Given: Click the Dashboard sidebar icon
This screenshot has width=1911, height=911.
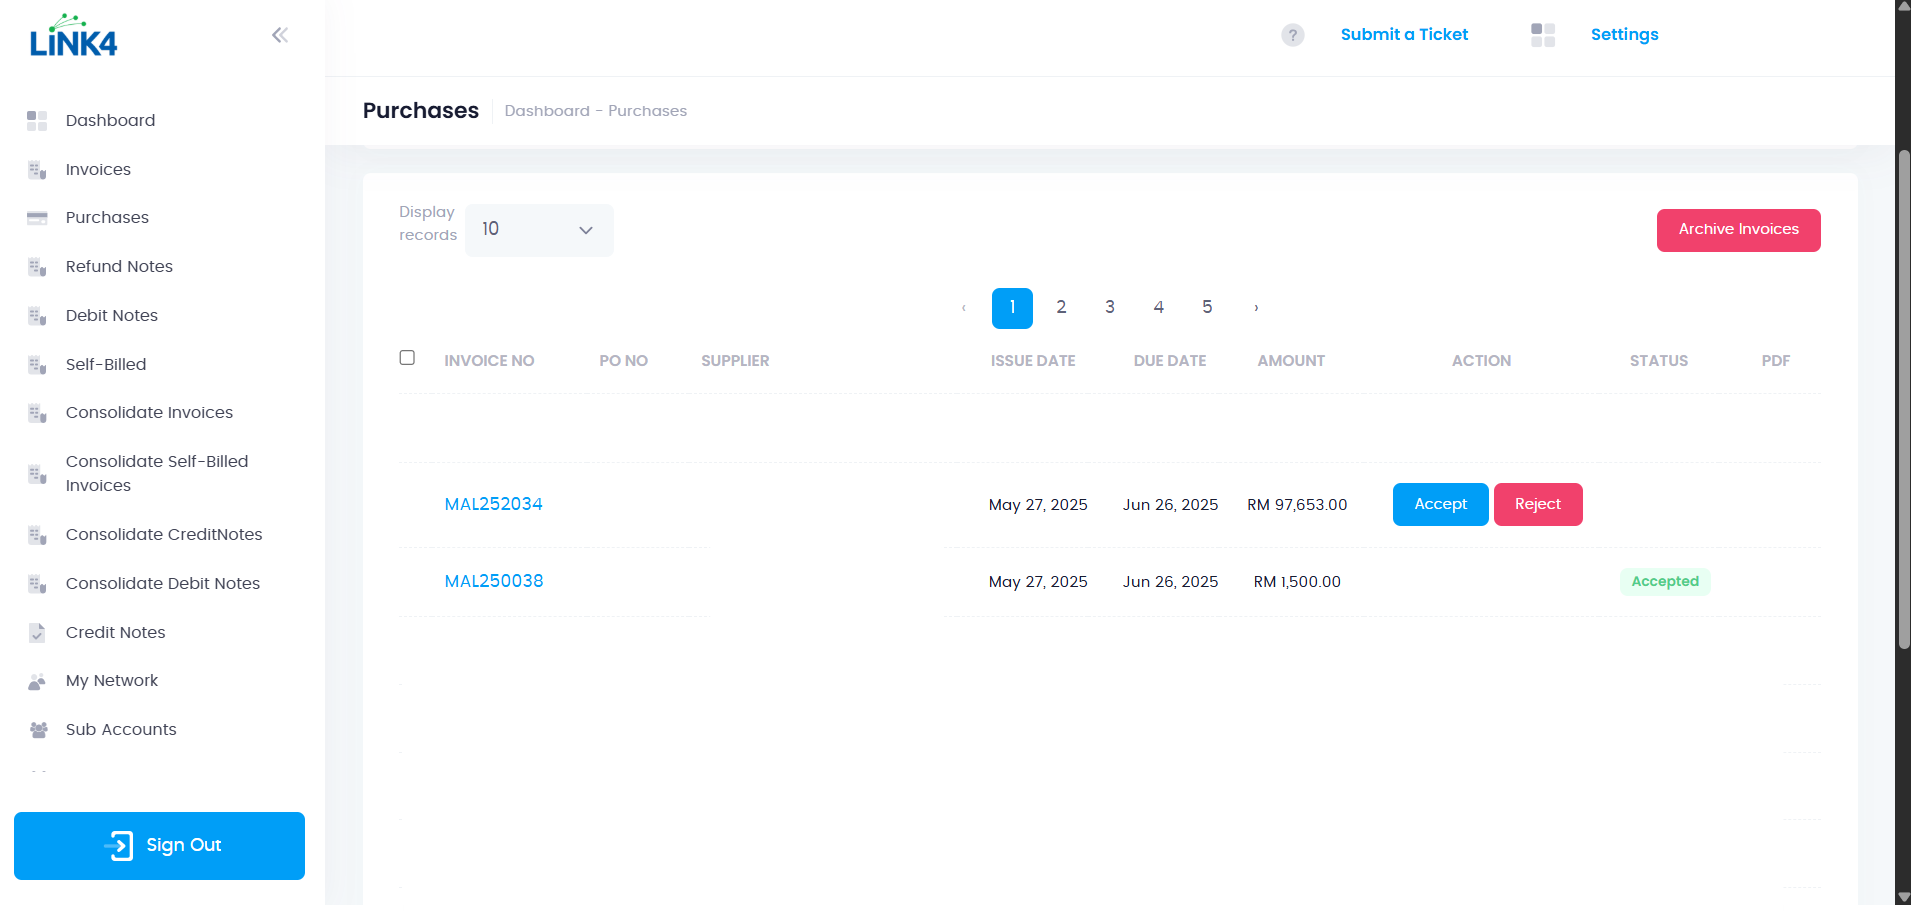Looking at the screenshot, I should [37, 121].
